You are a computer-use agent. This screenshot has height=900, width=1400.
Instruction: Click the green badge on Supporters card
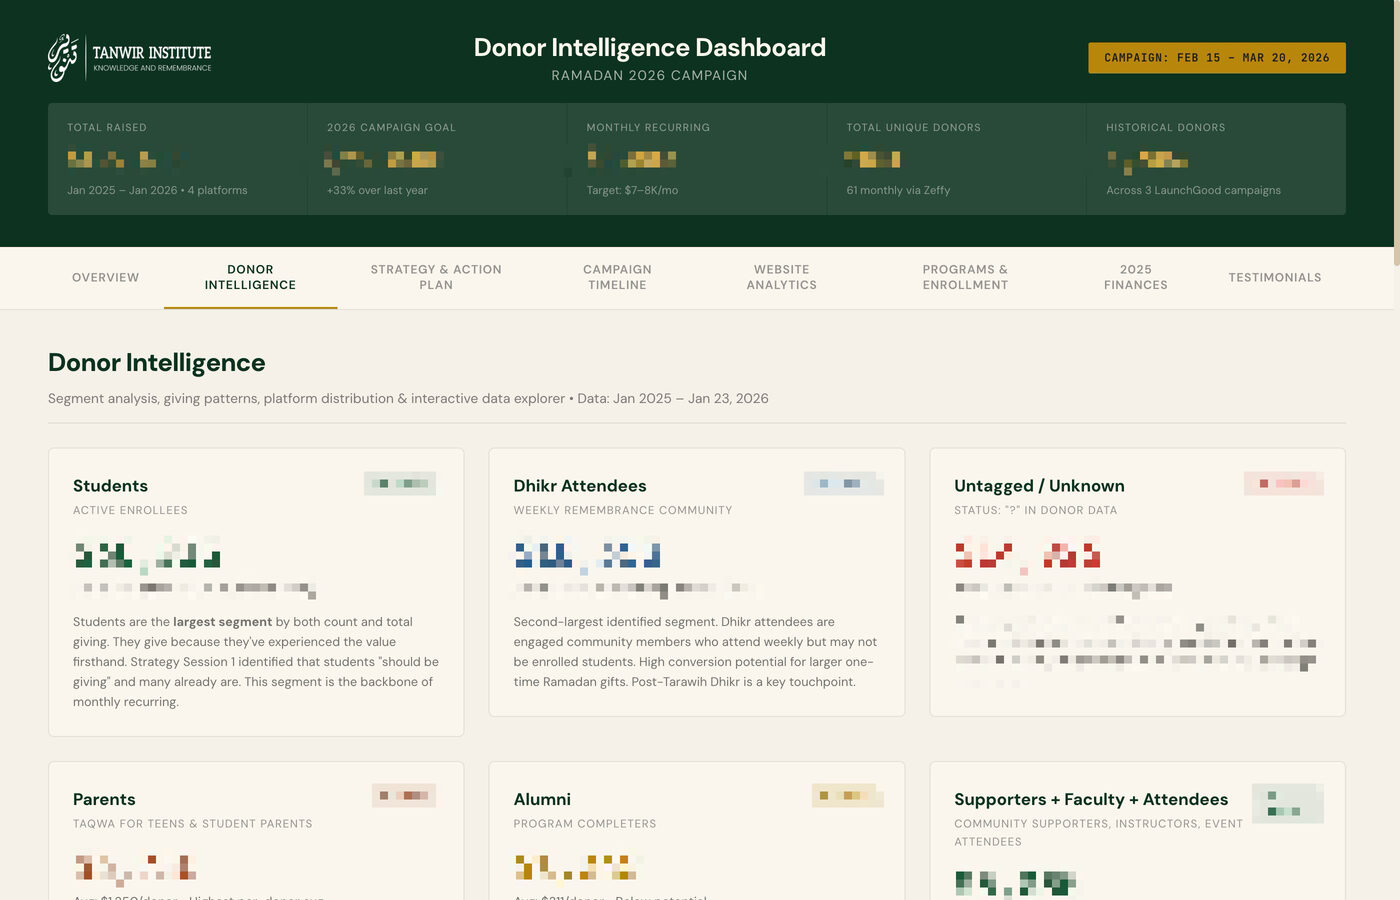point(1288,803)
